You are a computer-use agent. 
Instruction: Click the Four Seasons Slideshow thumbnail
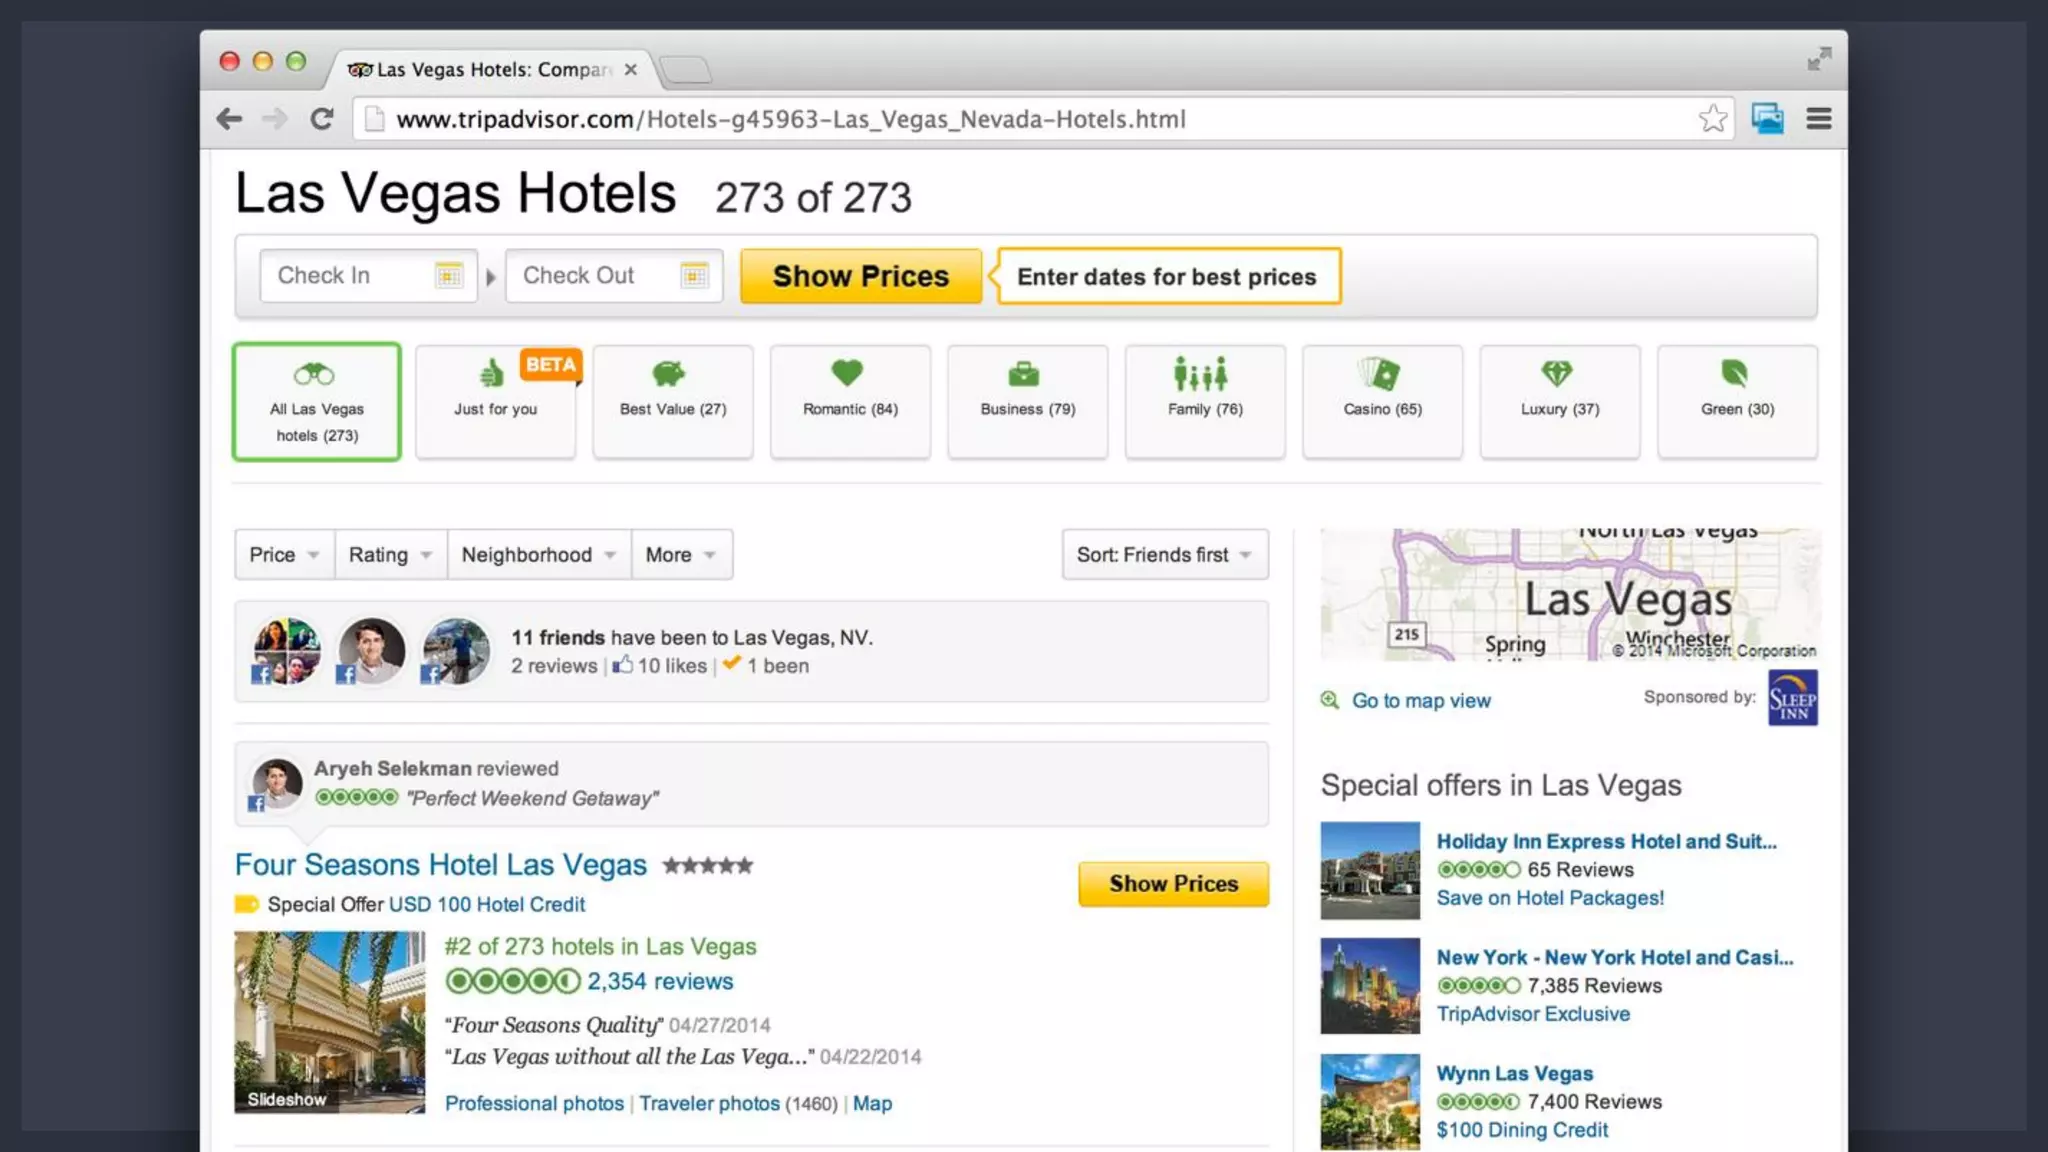pyautogui.click(x=329, y=1021)
